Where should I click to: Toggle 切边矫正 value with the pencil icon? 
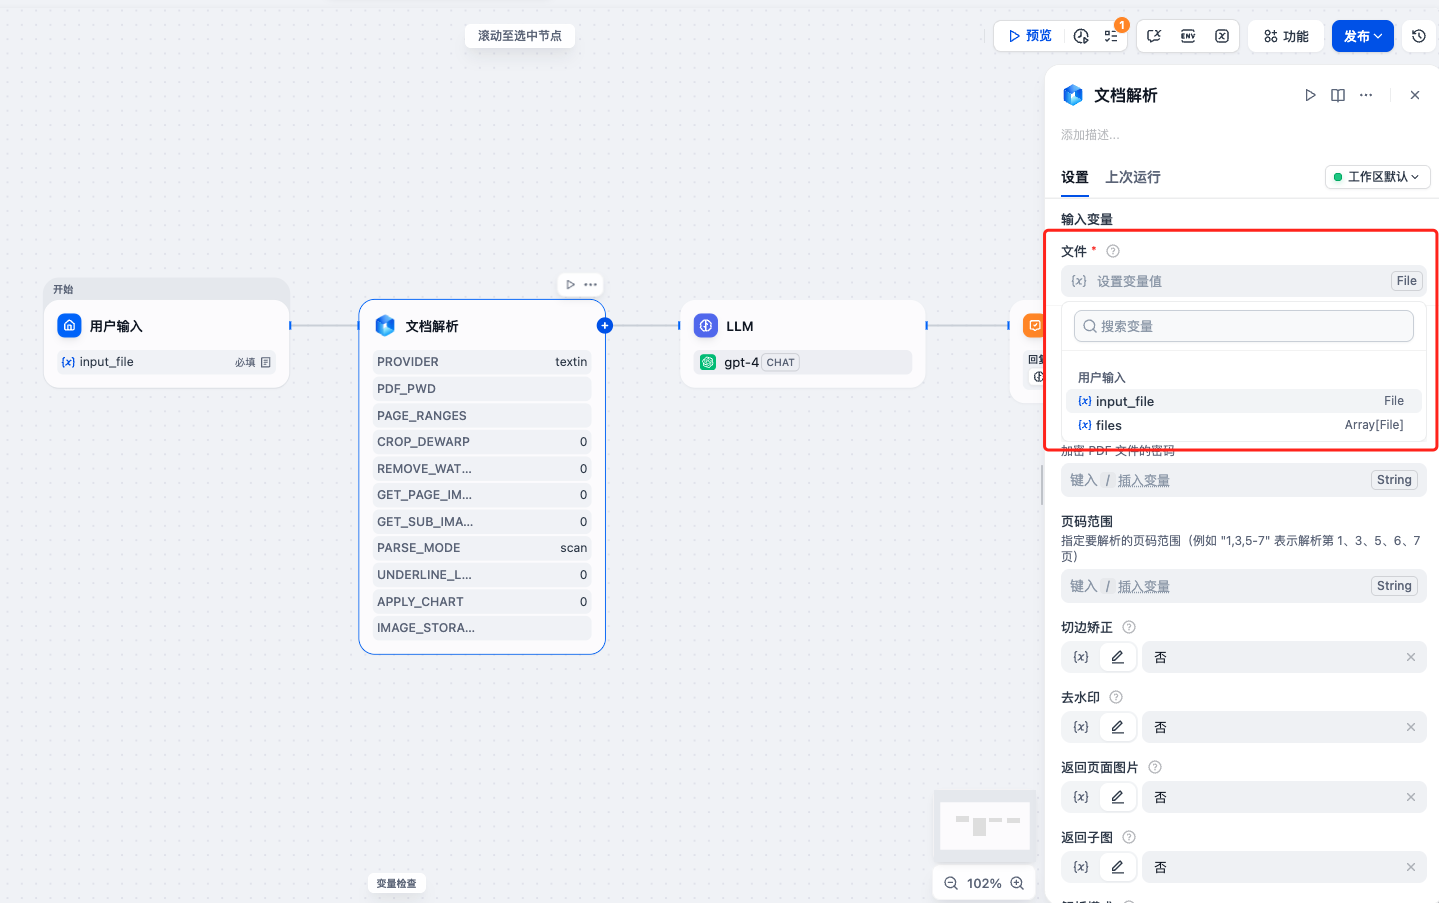point(1117,657)
